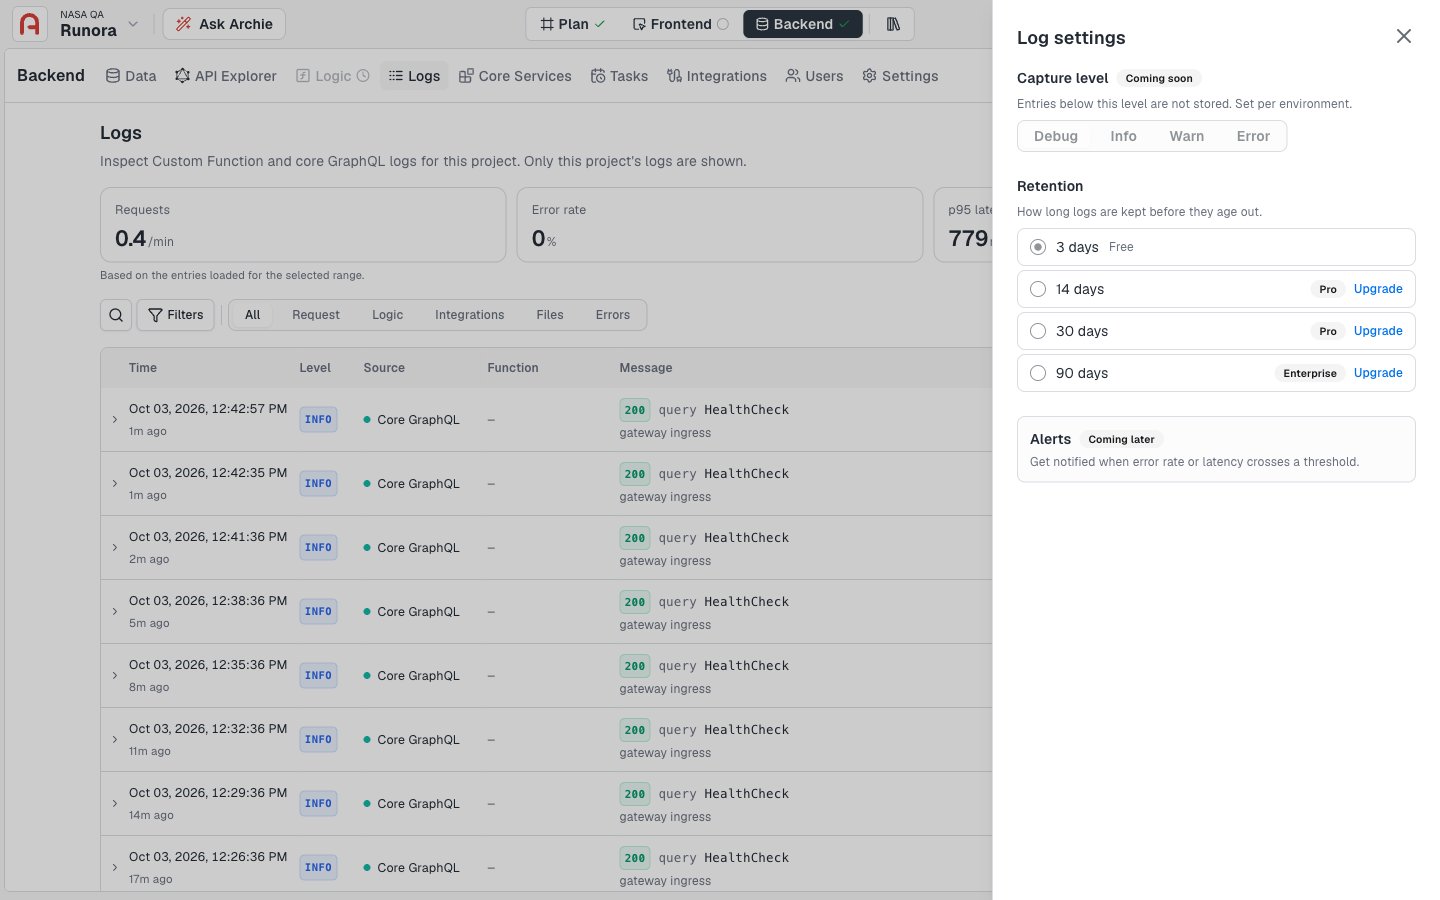Click Upgrade link for 14 days
The width and height of the screenshot is (1440, 900).
click(x=1378, y=289)
